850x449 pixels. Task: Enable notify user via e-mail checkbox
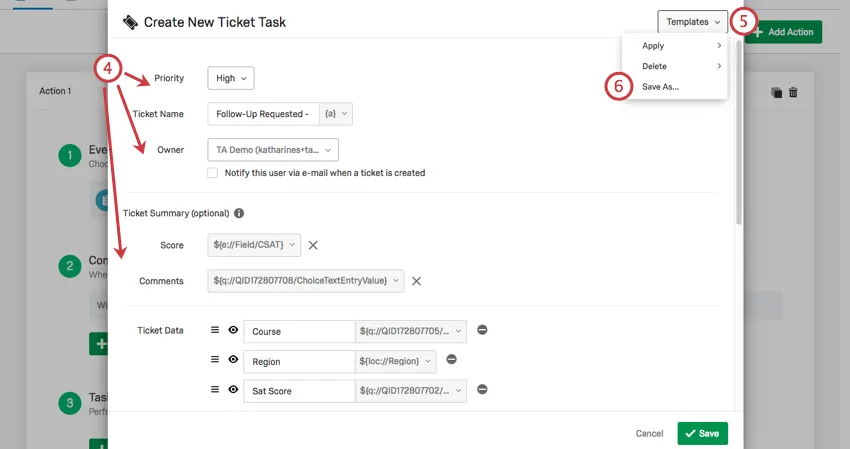213,173
